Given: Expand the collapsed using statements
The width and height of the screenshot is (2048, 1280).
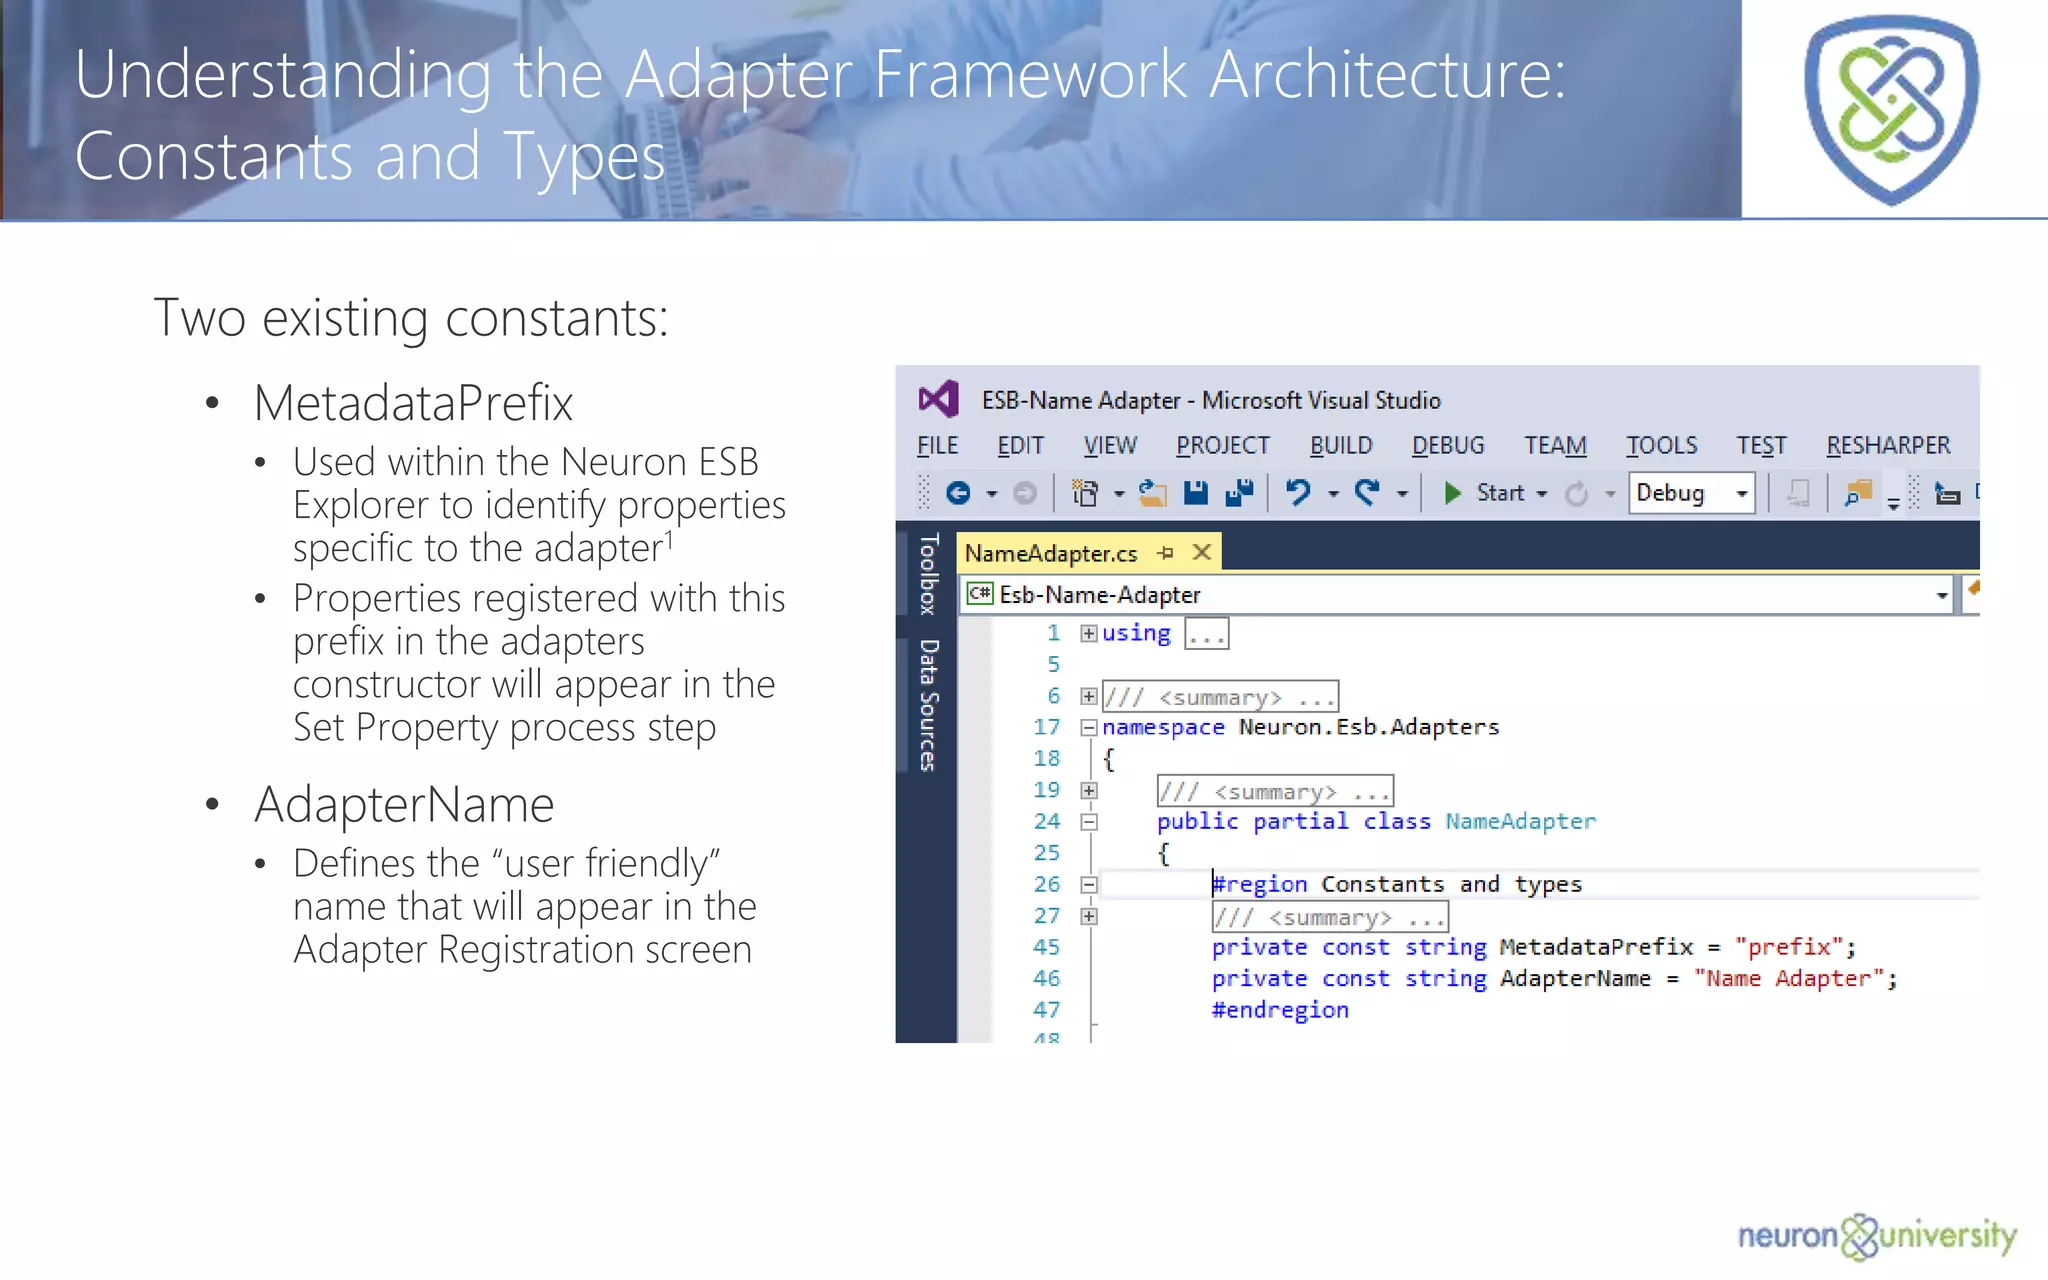Looking at the screenshot, I should (1089, 633).
